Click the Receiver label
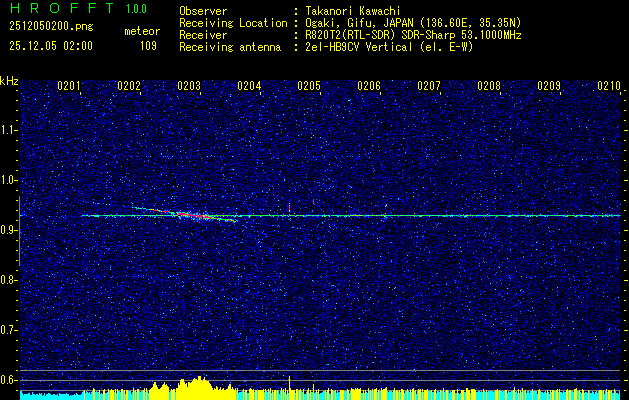The width and height of the screenshot is (629, 400). click(203, 35)
